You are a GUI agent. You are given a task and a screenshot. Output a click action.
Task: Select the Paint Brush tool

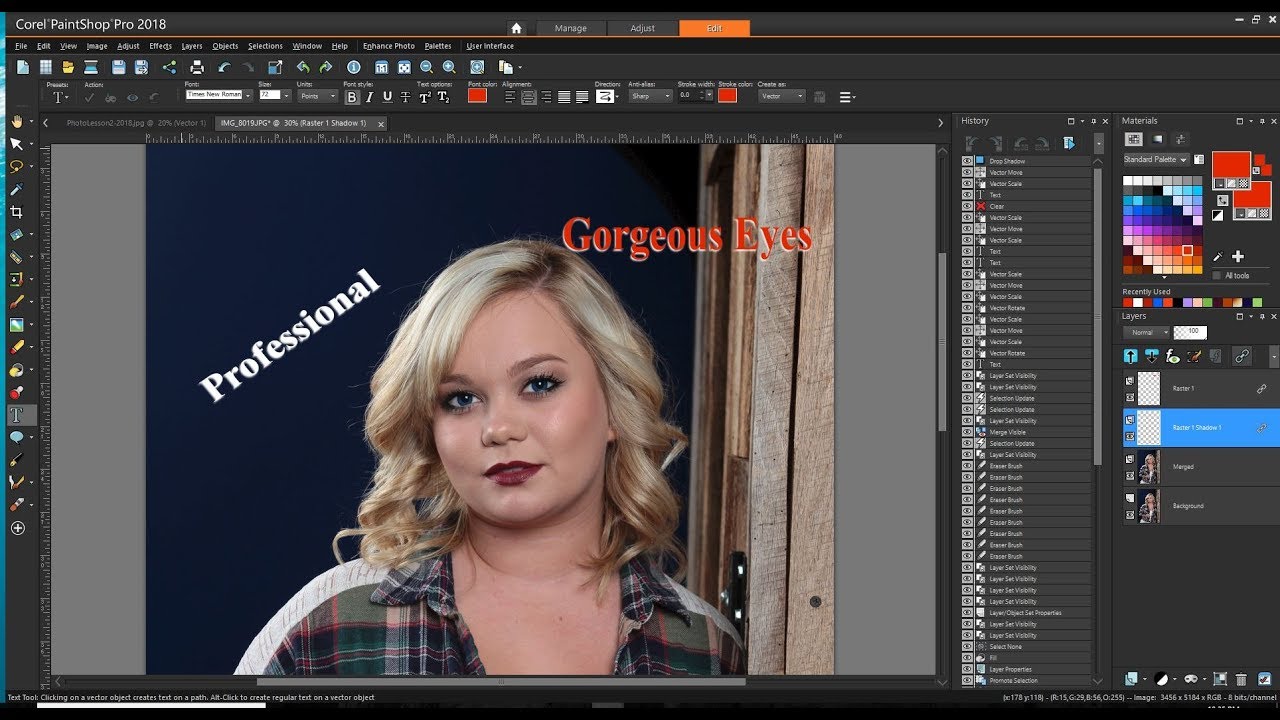tap(16, 302)
